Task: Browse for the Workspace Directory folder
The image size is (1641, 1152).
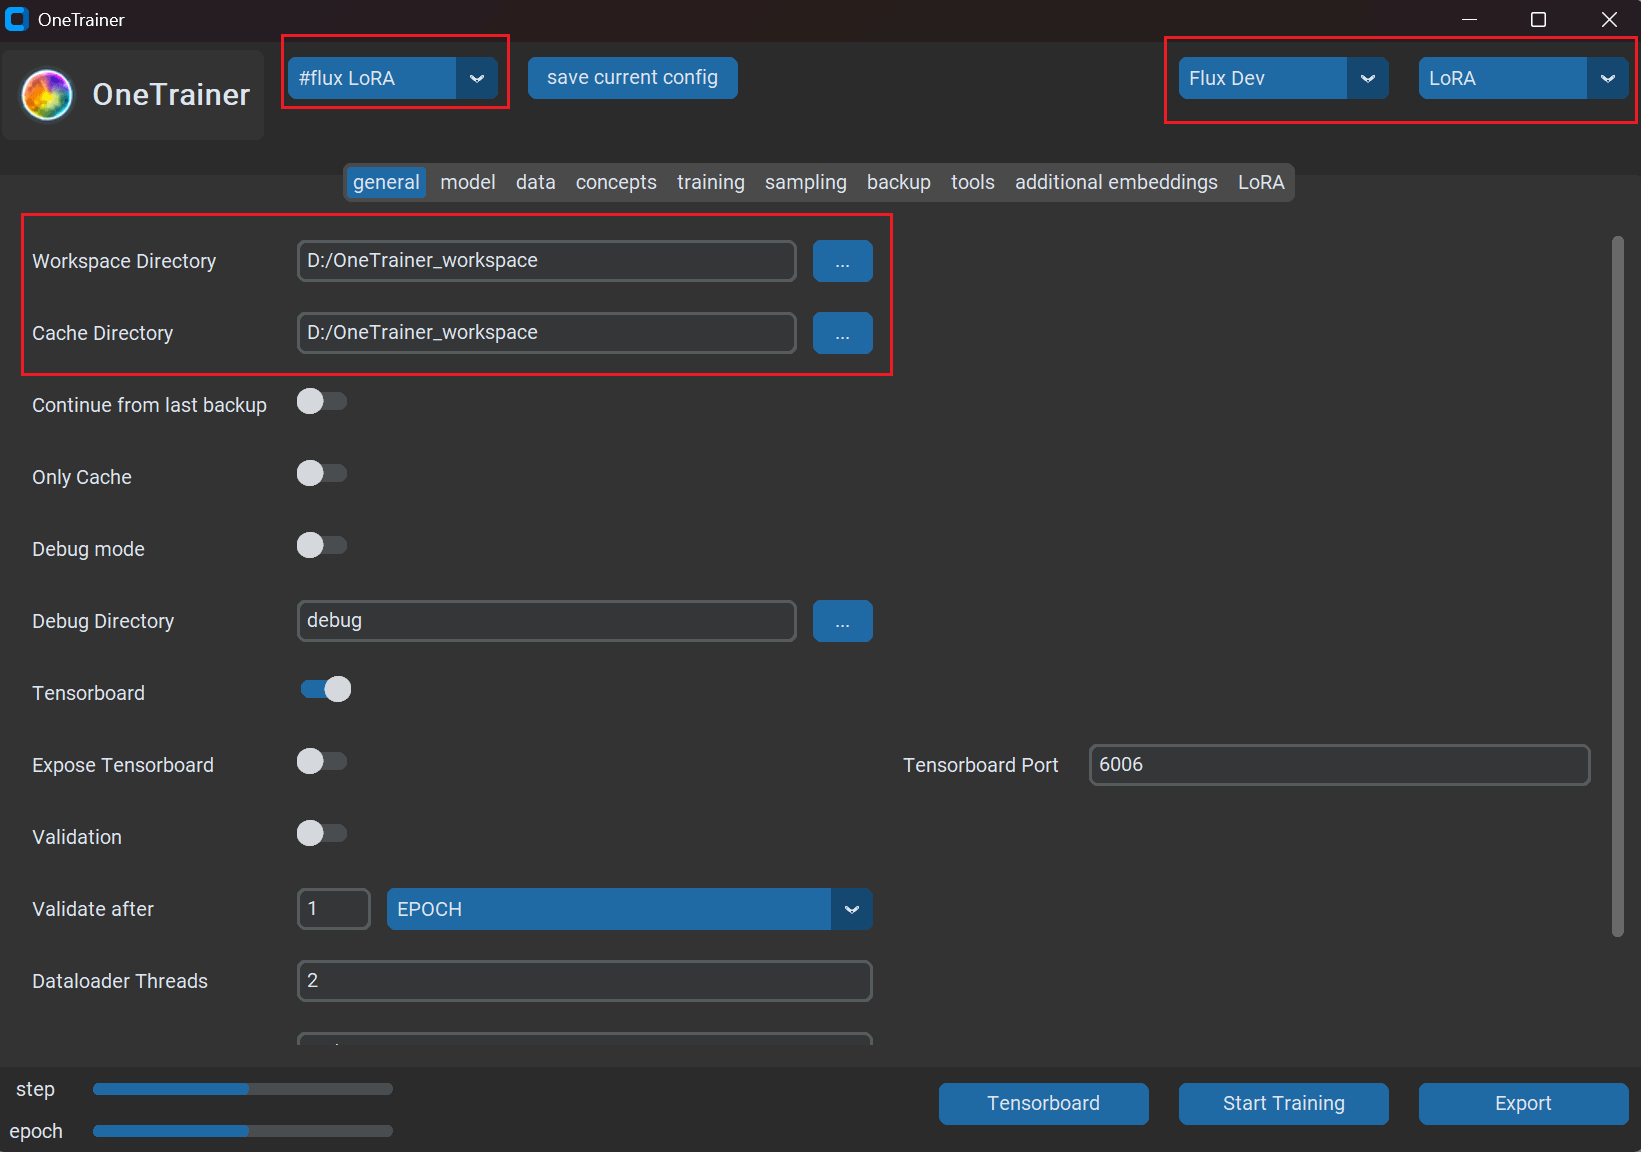Action: tap(842, 261)
